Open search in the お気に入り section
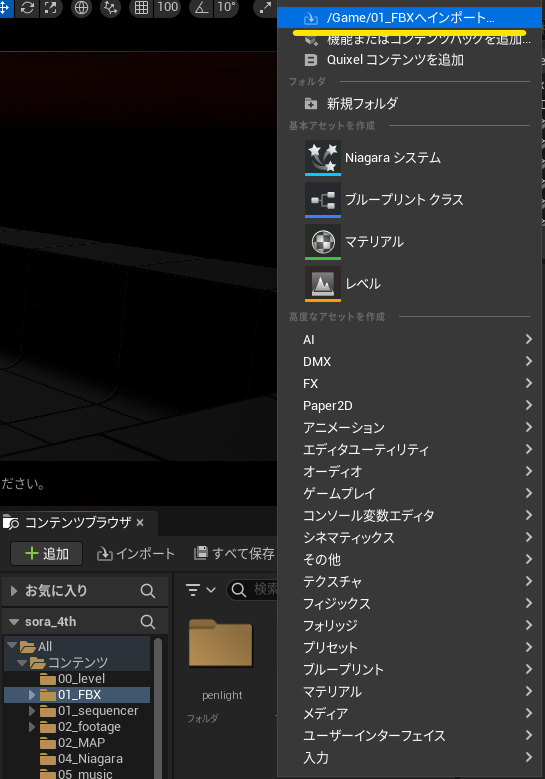This screenshot has height=779, width=545. pos(148,591)
